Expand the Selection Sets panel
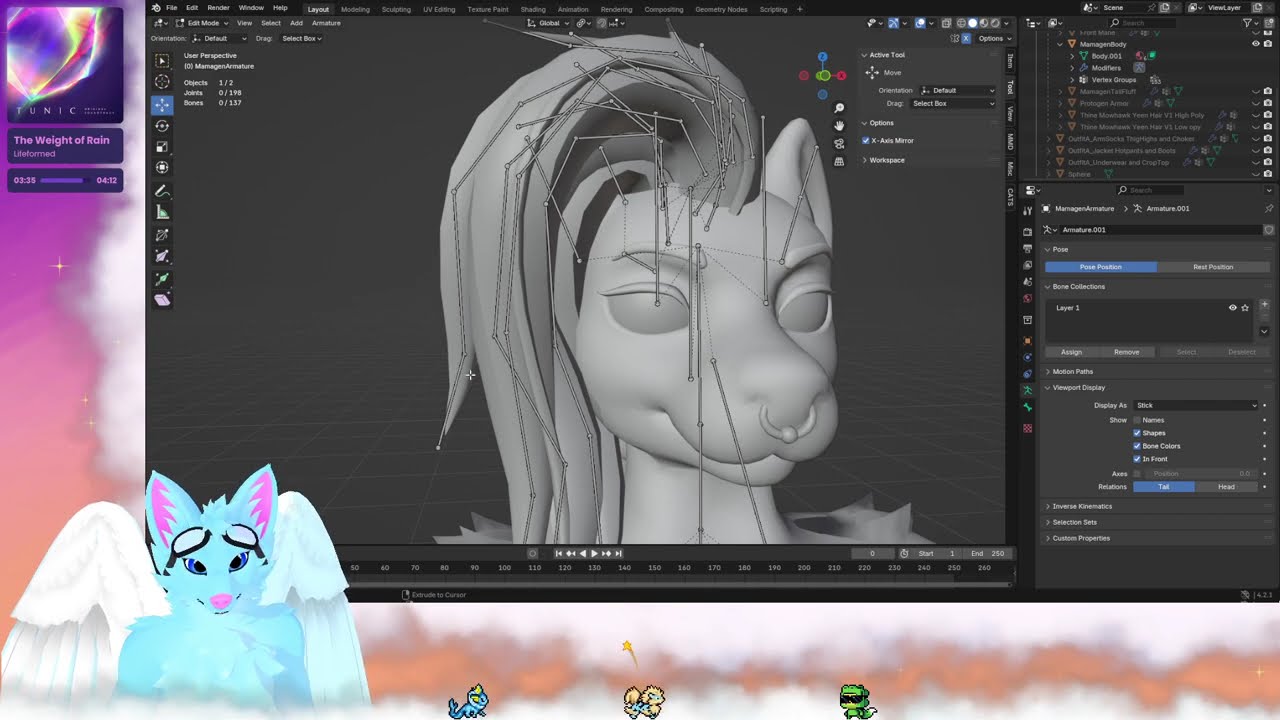Image resolution: width=1280 pixels, height=720 pixels. click(x=1074, y=522)
